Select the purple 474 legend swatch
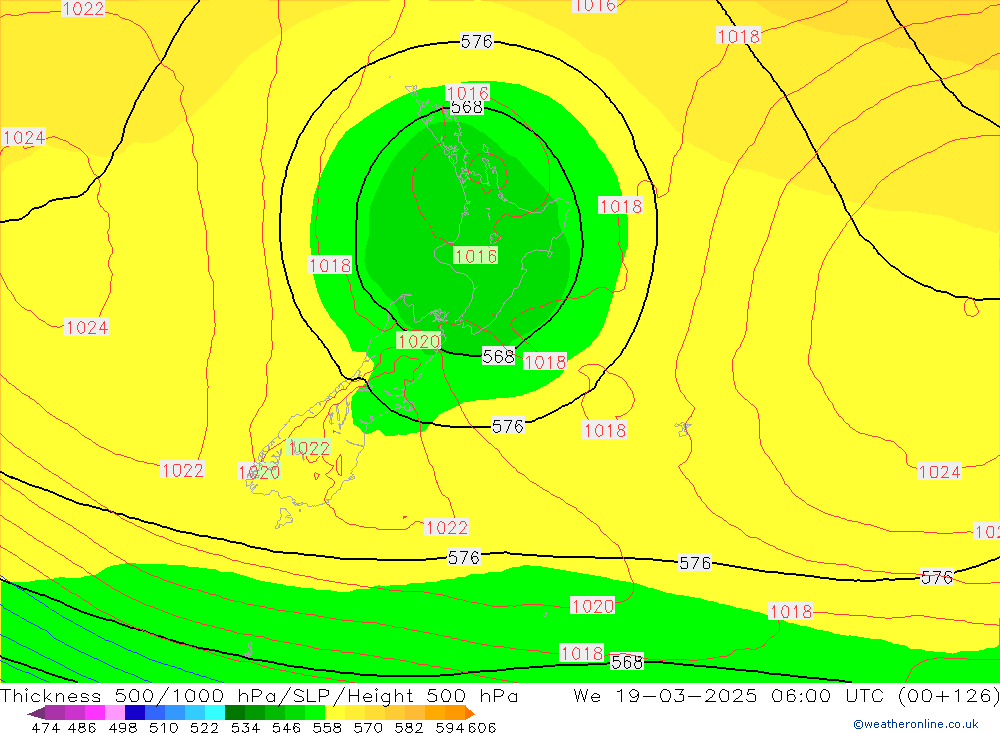 54,713
